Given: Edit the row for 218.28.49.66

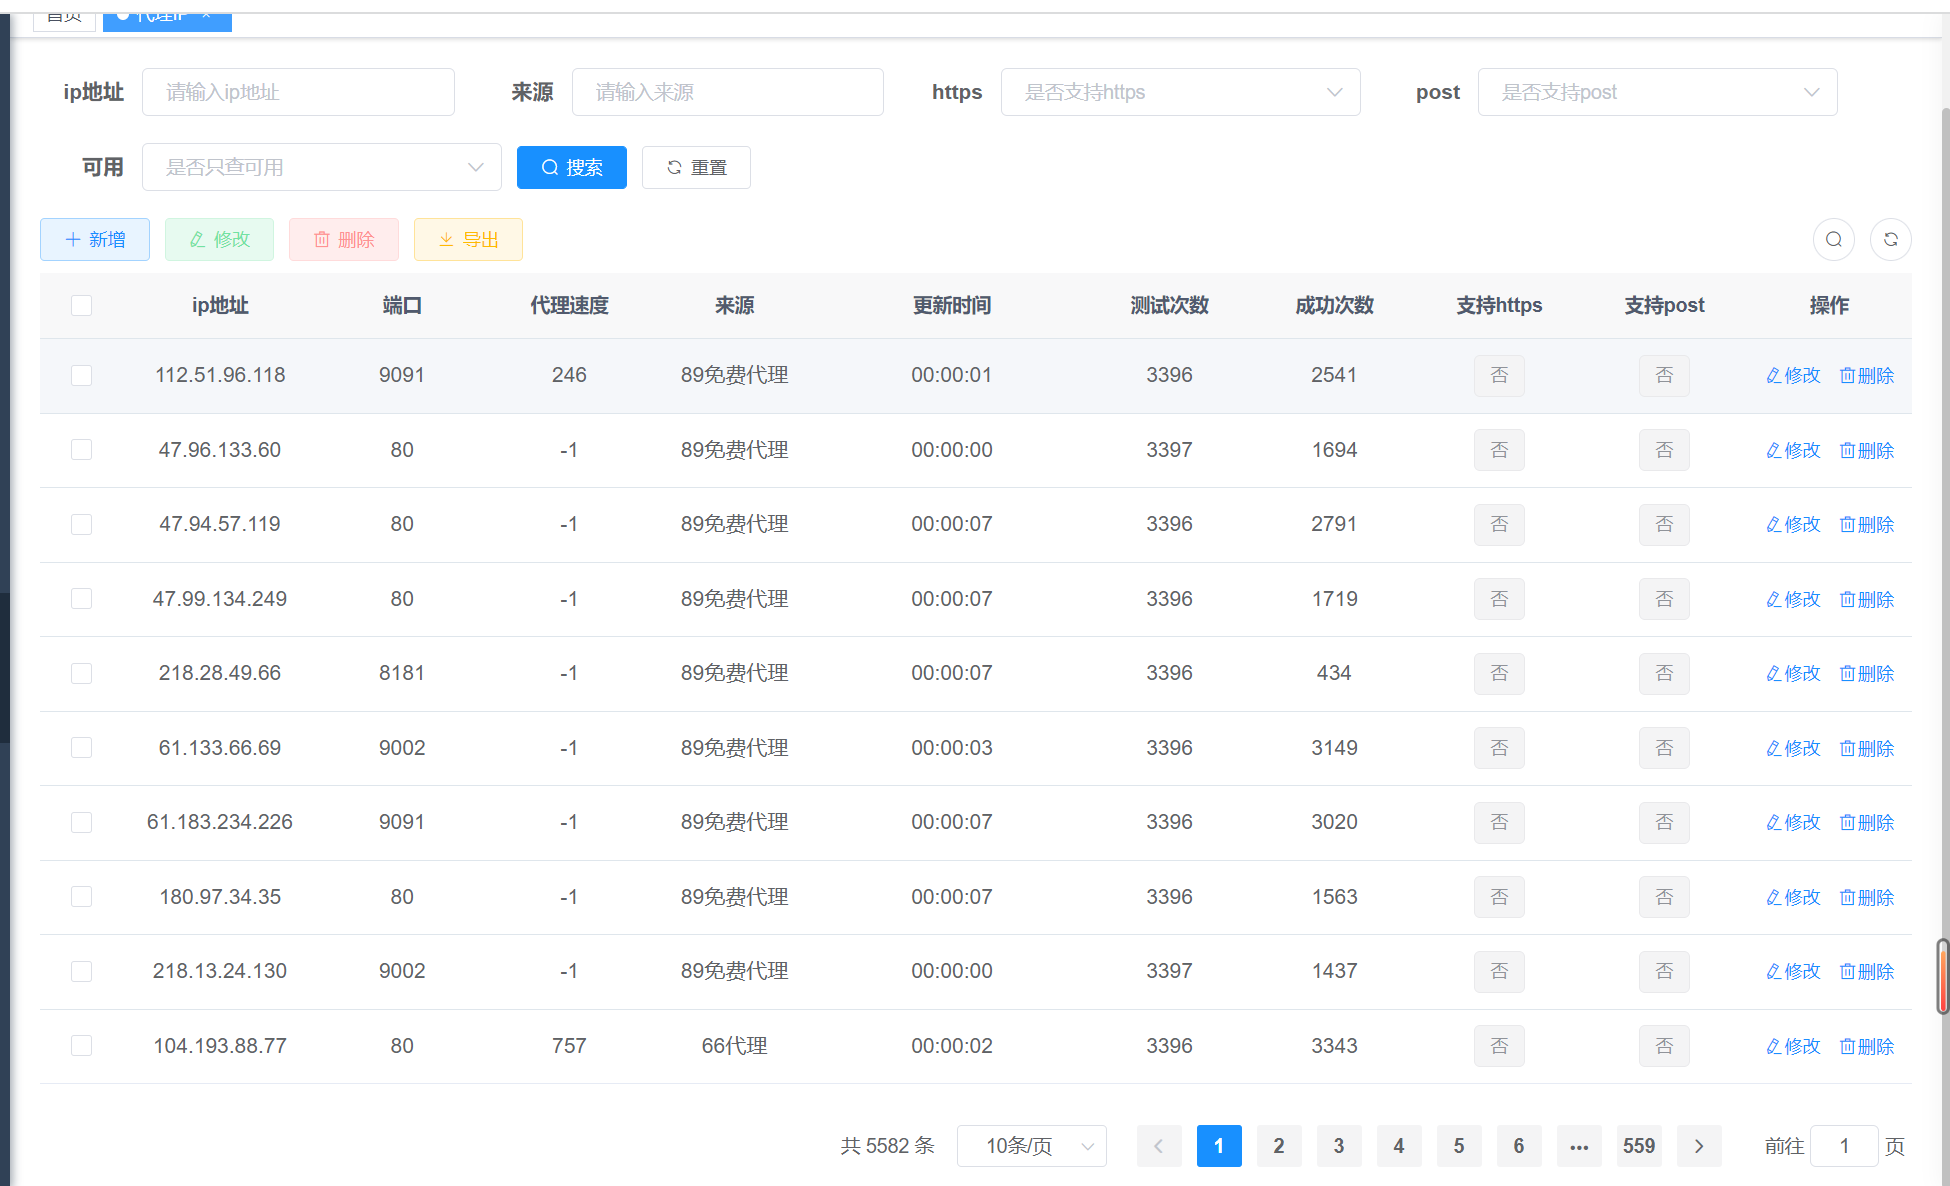Looking at the screenshot, I should pos(1793,673).
